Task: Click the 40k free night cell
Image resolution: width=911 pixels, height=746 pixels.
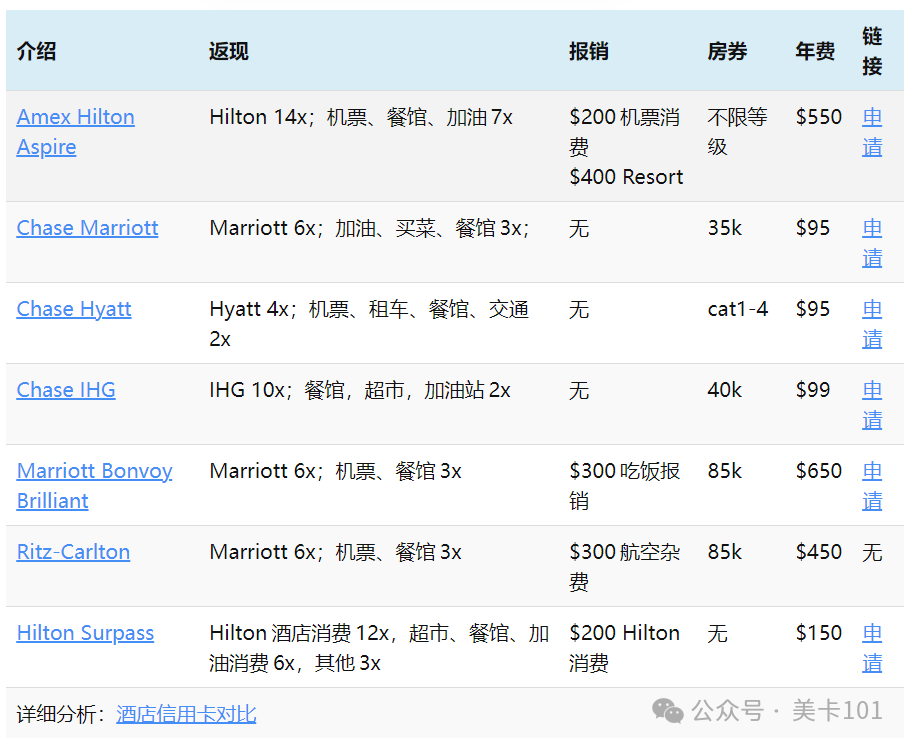Action: click(x=725, y=390)
